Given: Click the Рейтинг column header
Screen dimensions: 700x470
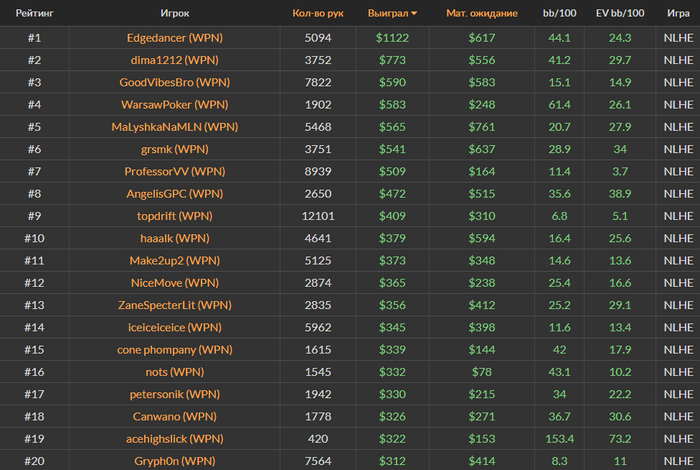Looking at the screenshot, I should pos(34,13).
